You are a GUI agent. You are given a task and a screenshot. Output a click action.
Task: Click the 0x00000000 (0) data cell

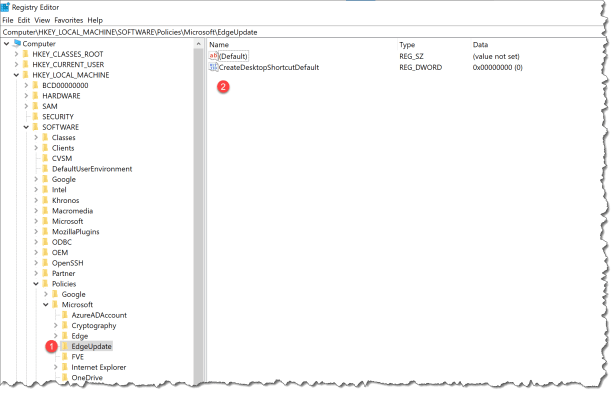497,67
